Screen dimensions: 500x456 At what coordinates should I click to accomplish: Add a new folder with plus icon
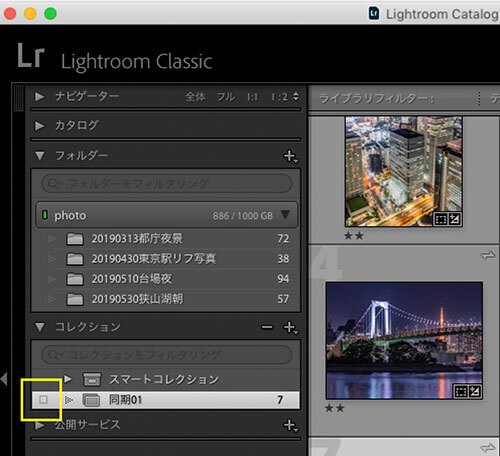[290, 156]
